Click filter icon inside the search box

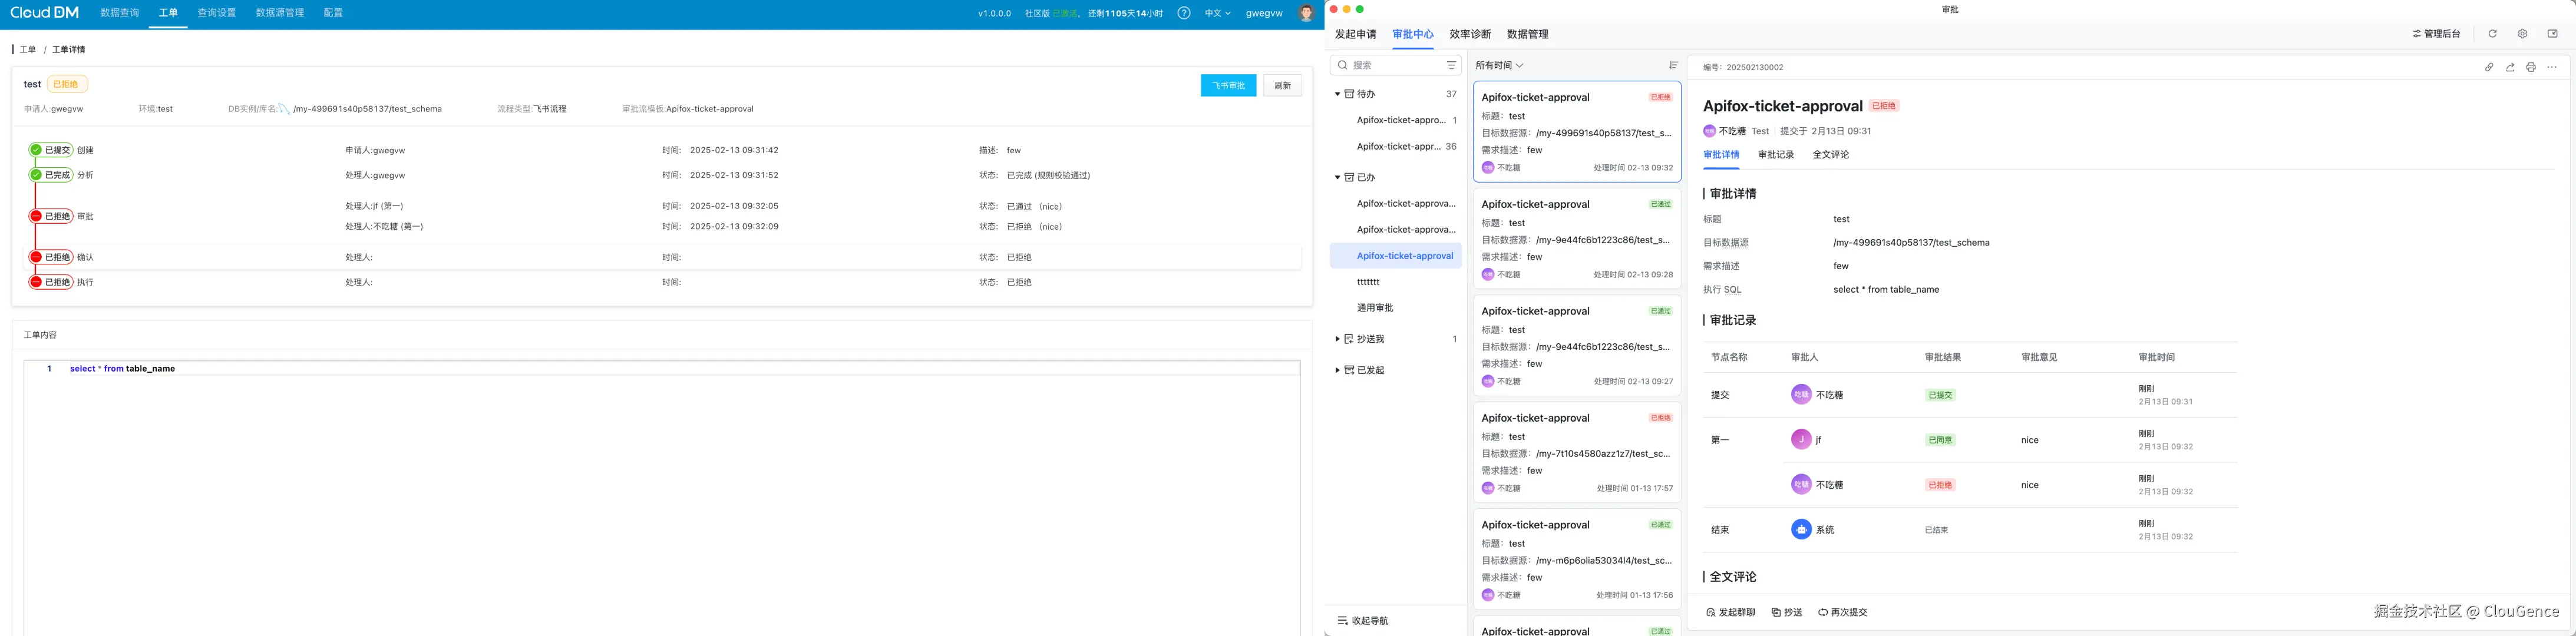pyautogui.click(x=1451, y=65)
